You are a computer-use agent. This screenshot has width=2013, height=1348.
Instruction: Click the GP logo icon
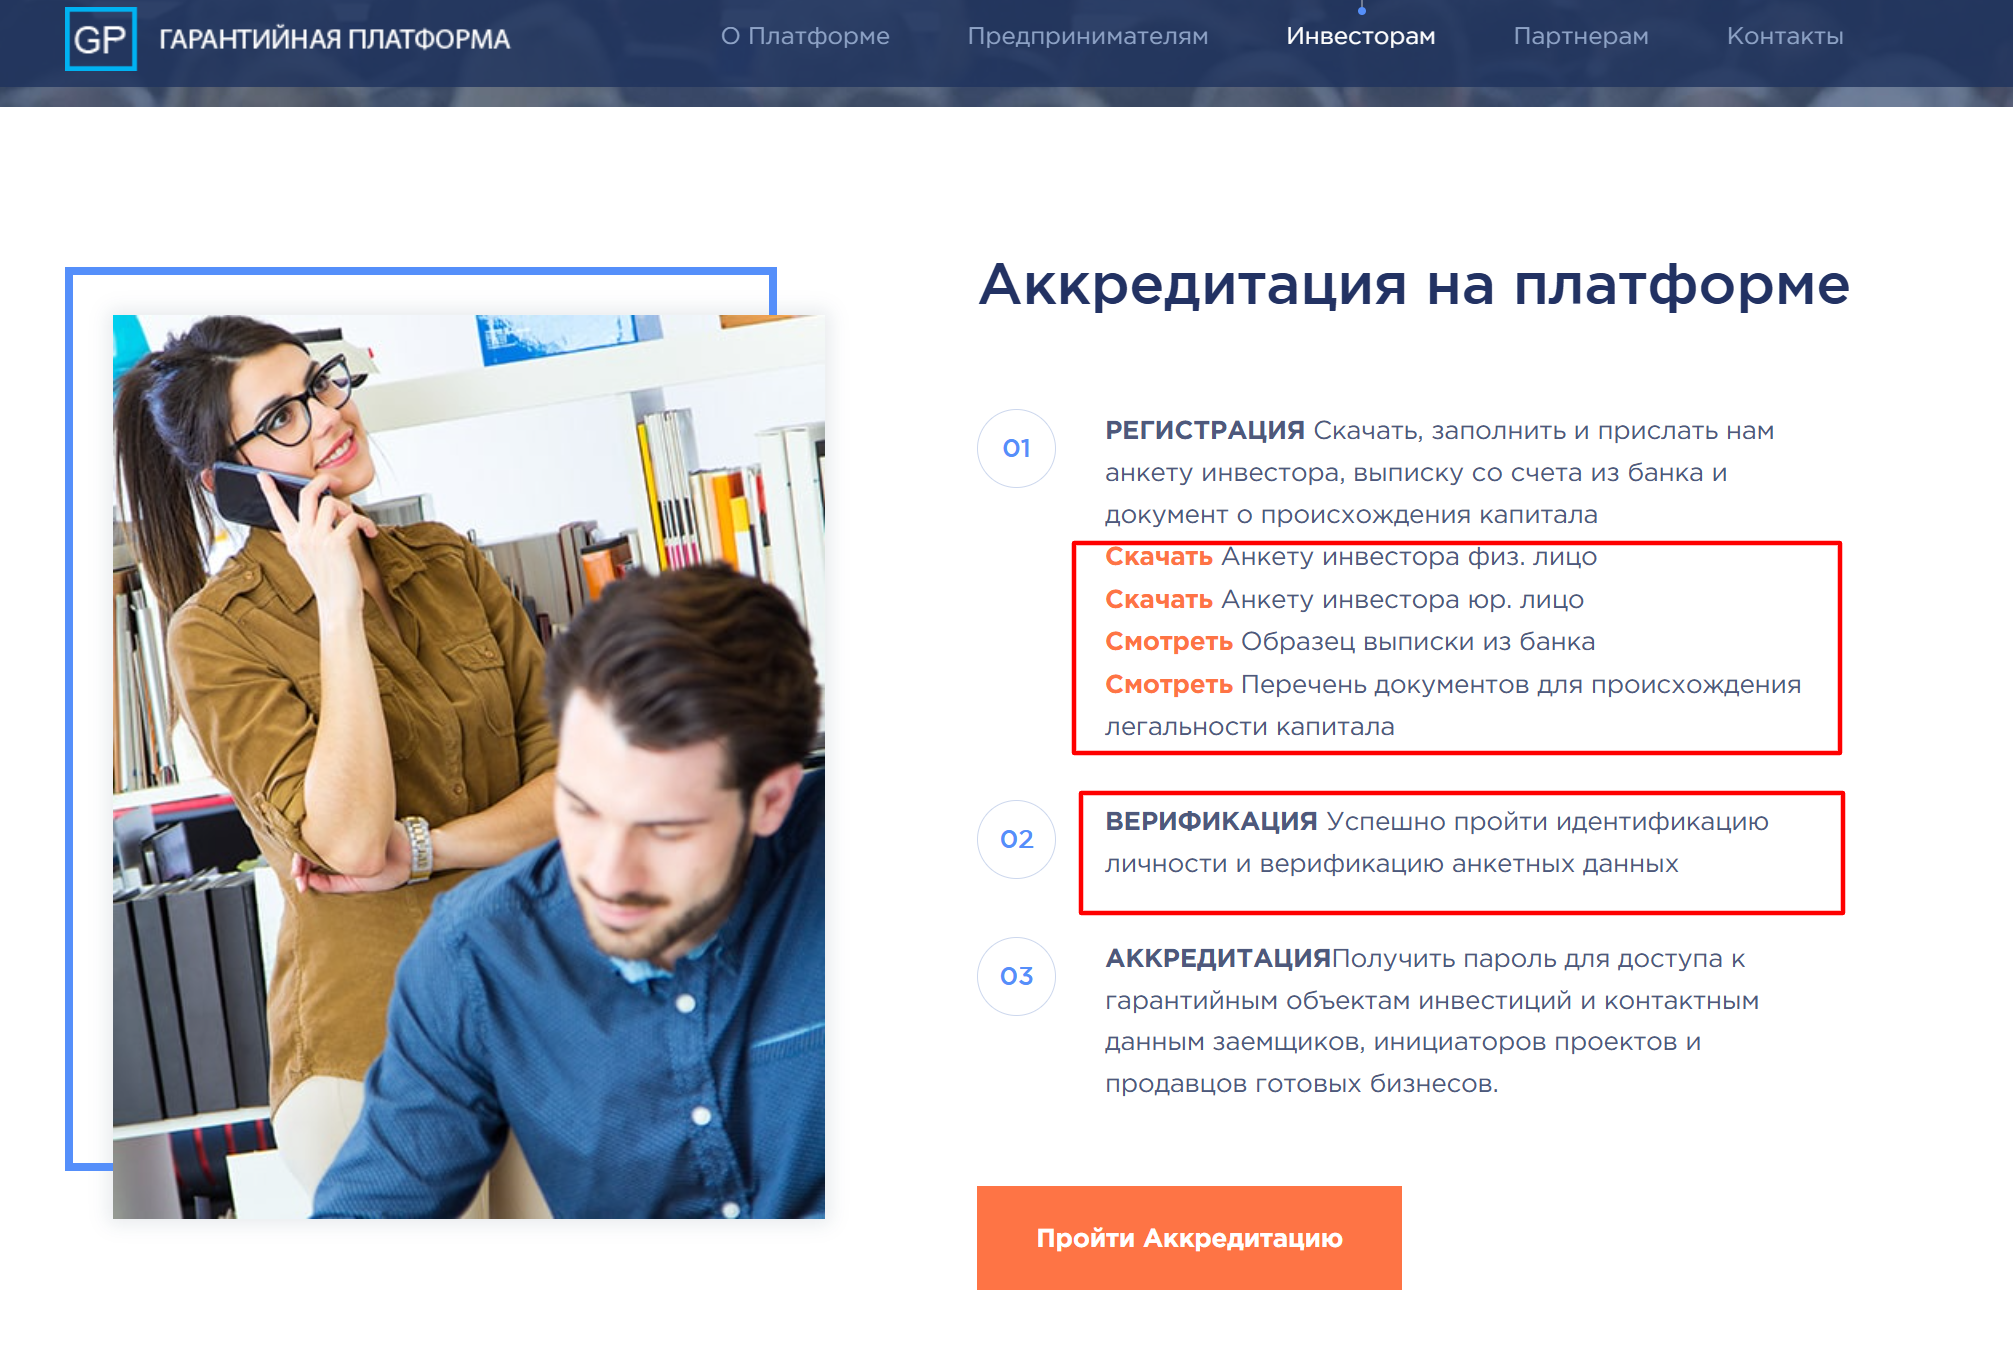click(100, 39)
